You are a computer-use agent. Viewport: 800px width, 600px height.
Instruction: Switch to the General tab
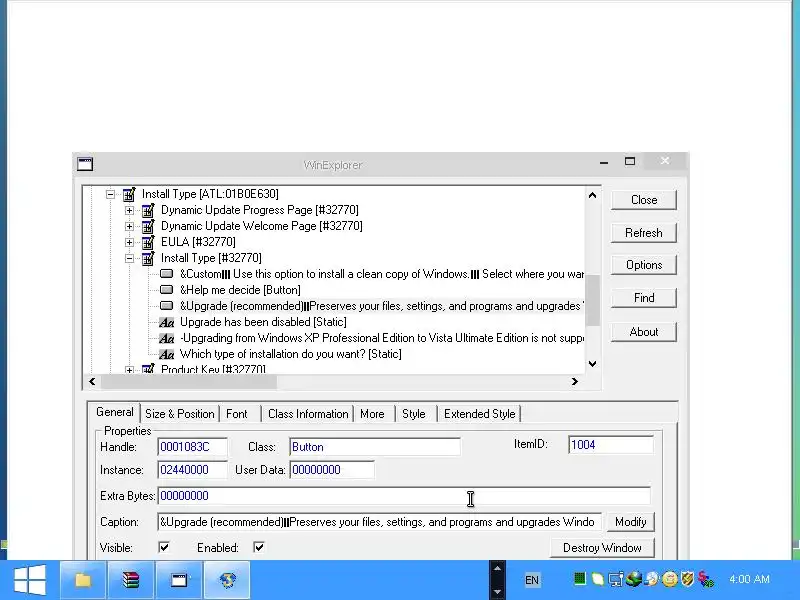[115, 412]
